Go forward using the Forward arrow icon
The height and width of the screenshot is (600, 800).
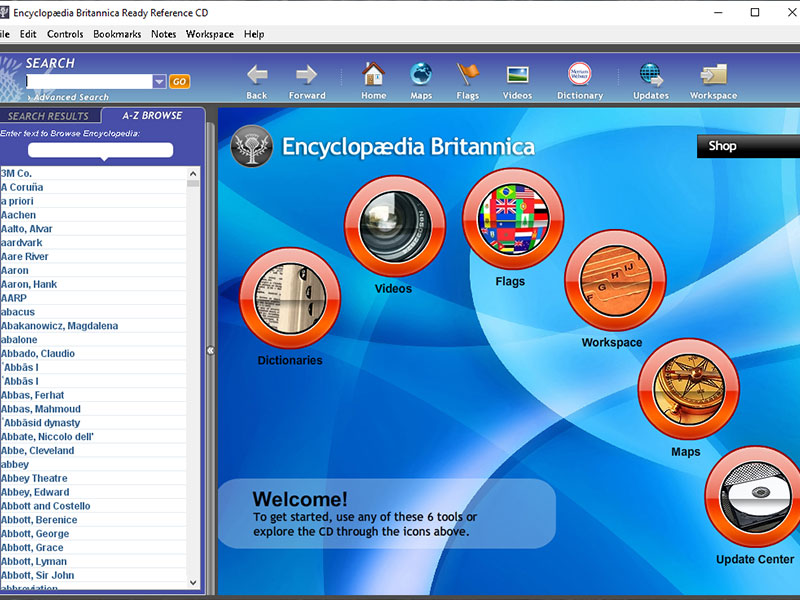[x=307, y=75]
